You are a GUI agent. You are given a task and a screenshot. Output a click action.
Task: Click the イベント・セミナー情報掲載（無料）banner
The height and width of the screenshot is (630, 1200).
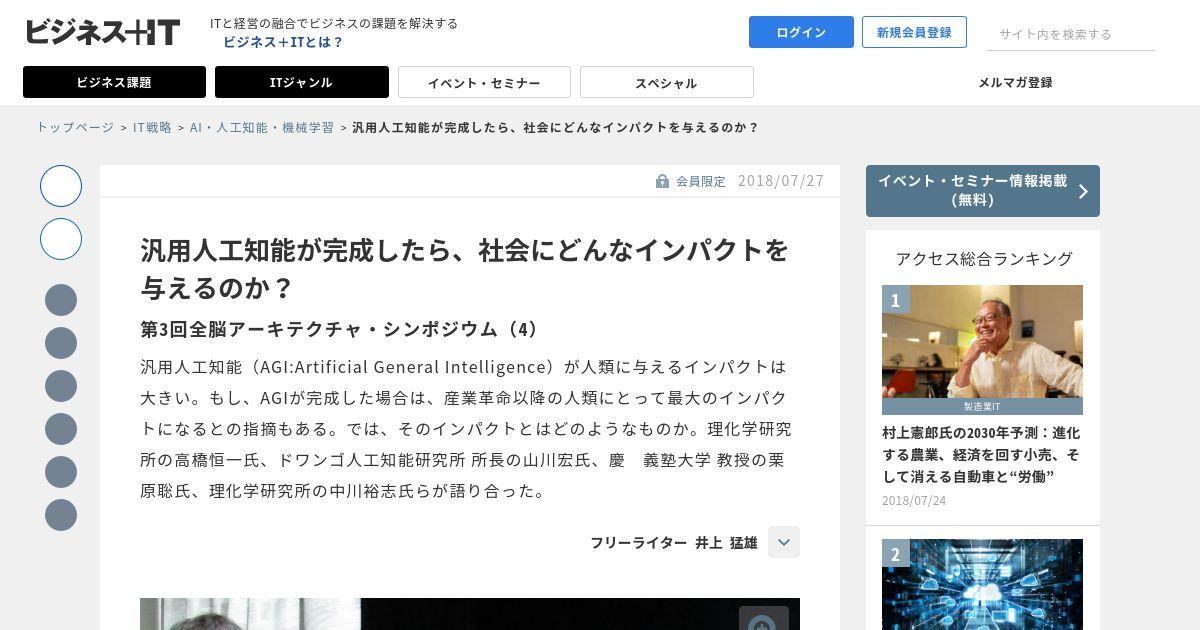click(983, 191)
